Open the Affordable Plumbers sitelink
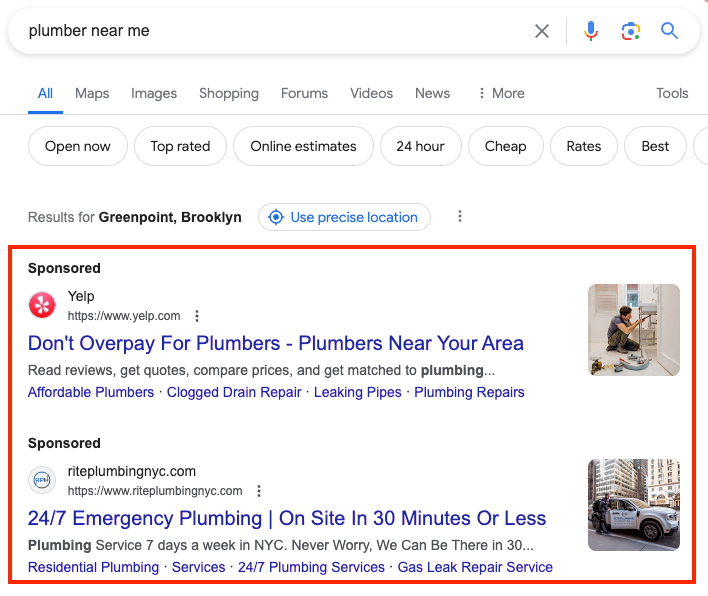This screenshot has width=708, height=596. [91, 392]
